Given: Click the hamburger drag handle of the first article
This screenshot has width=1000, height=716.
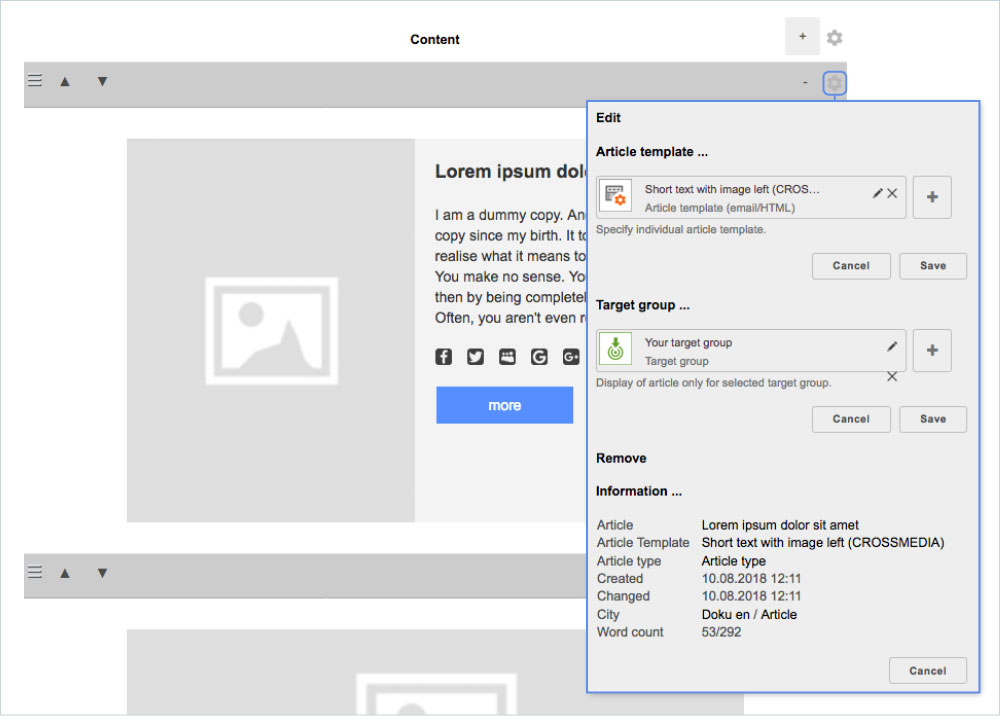Looking at the screenshot, I should [35, 81].
